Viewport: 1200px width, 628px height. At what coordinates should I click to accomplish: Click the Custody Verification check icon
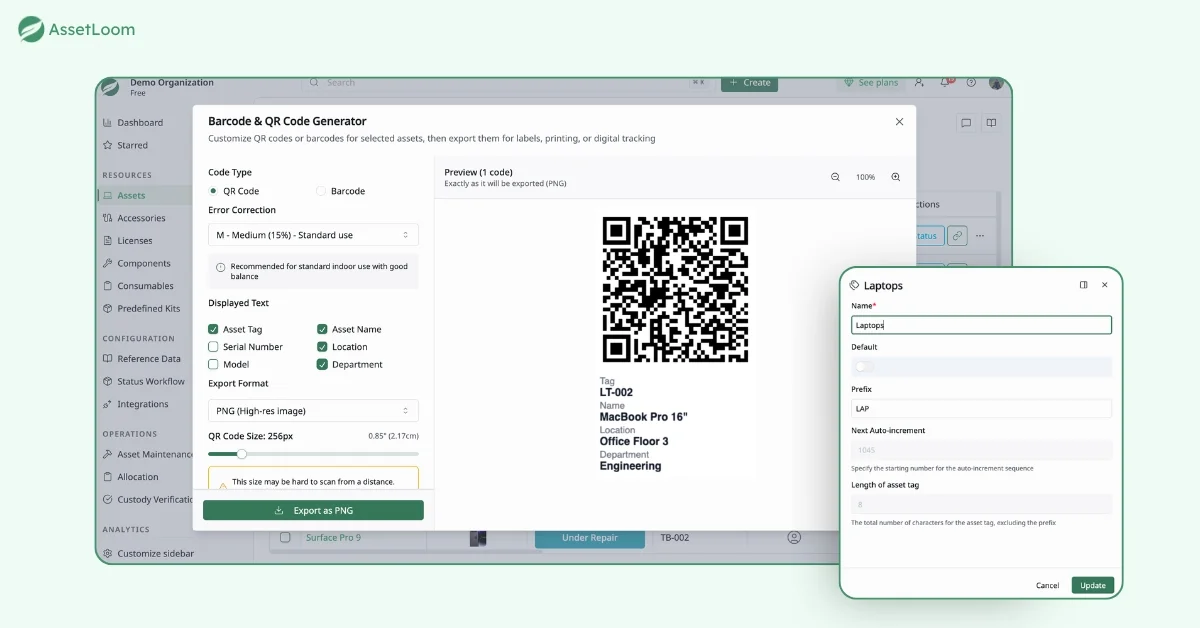(x=108, y=500)
